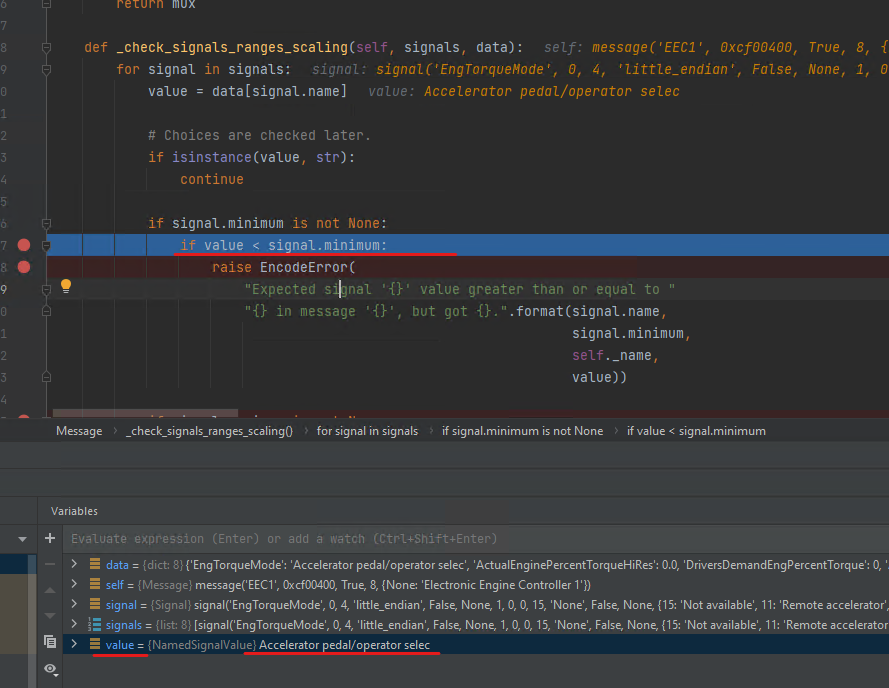Remove selected watch with the minus icon
This screenshot has width=889, height=688.
coord(49,563)
